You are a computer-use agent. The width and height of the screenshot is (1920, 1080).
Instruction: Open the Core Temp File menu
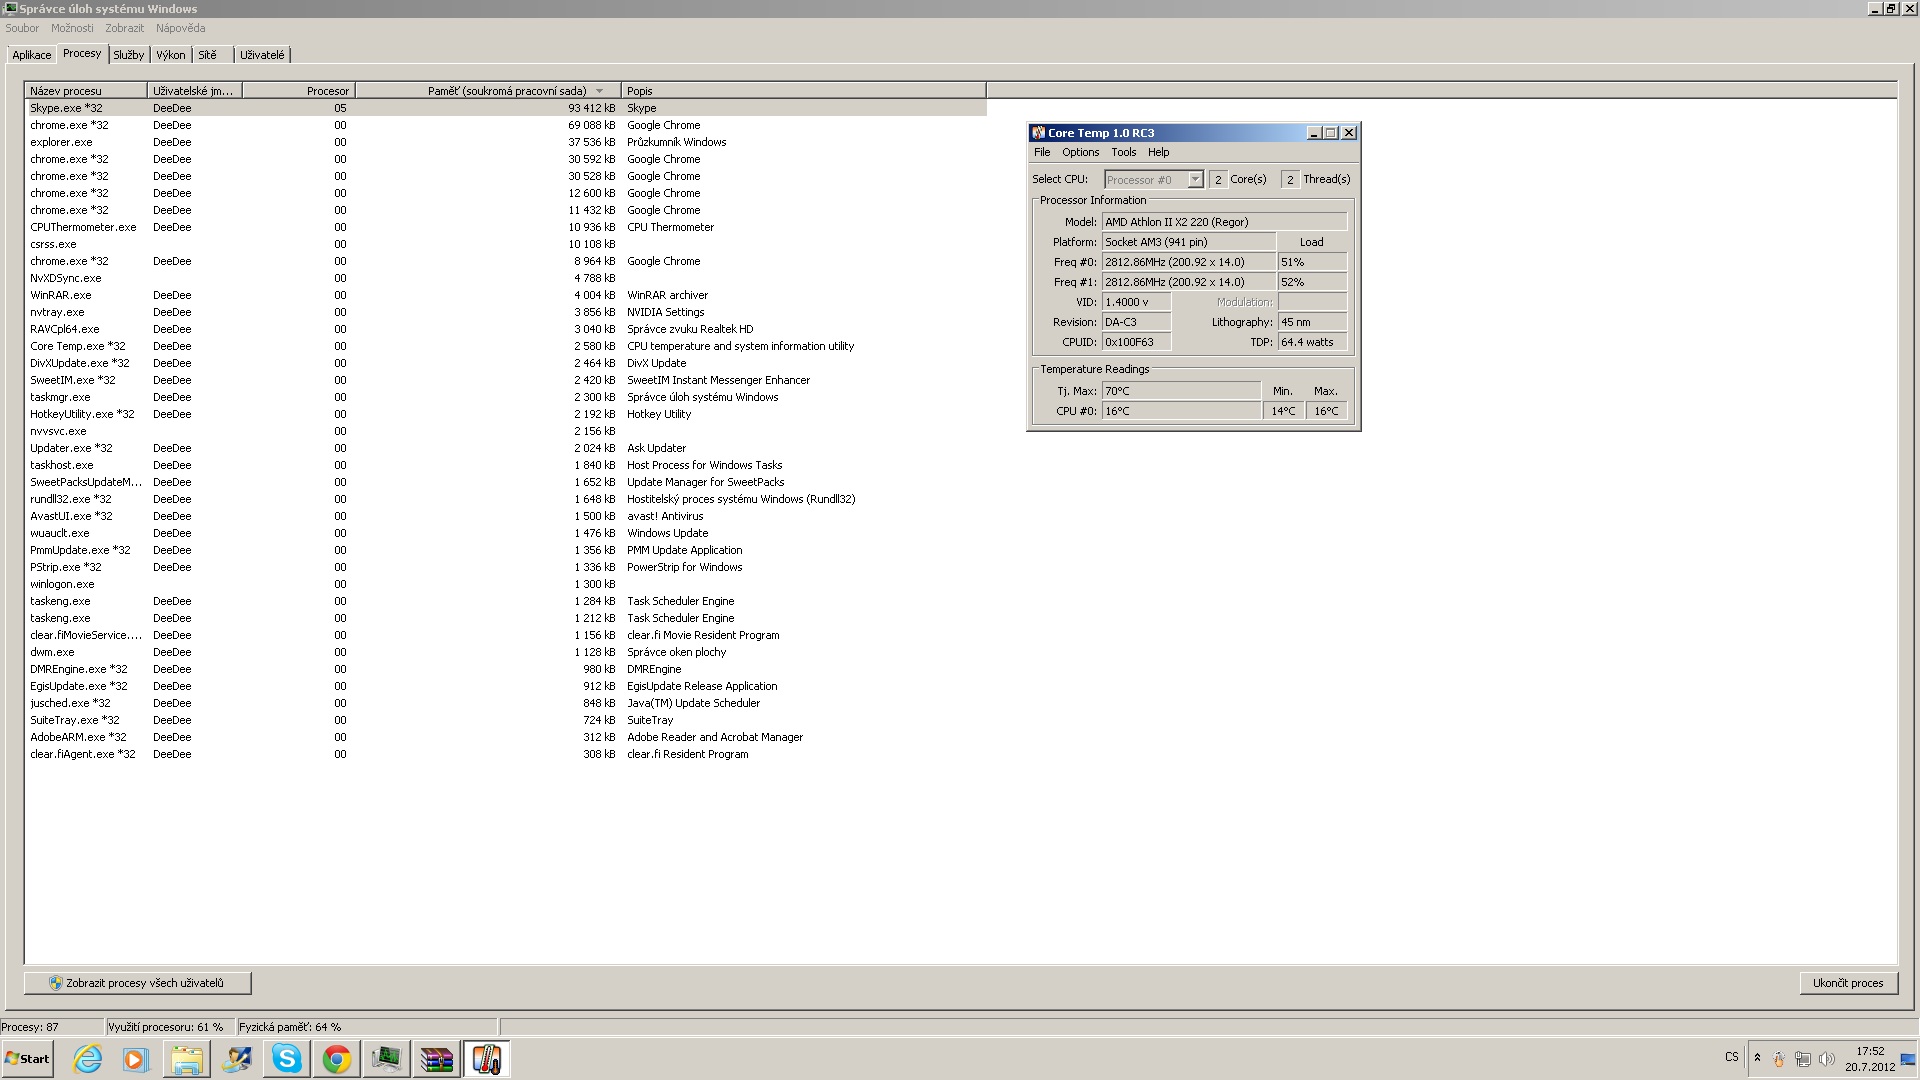point(1042,152)
